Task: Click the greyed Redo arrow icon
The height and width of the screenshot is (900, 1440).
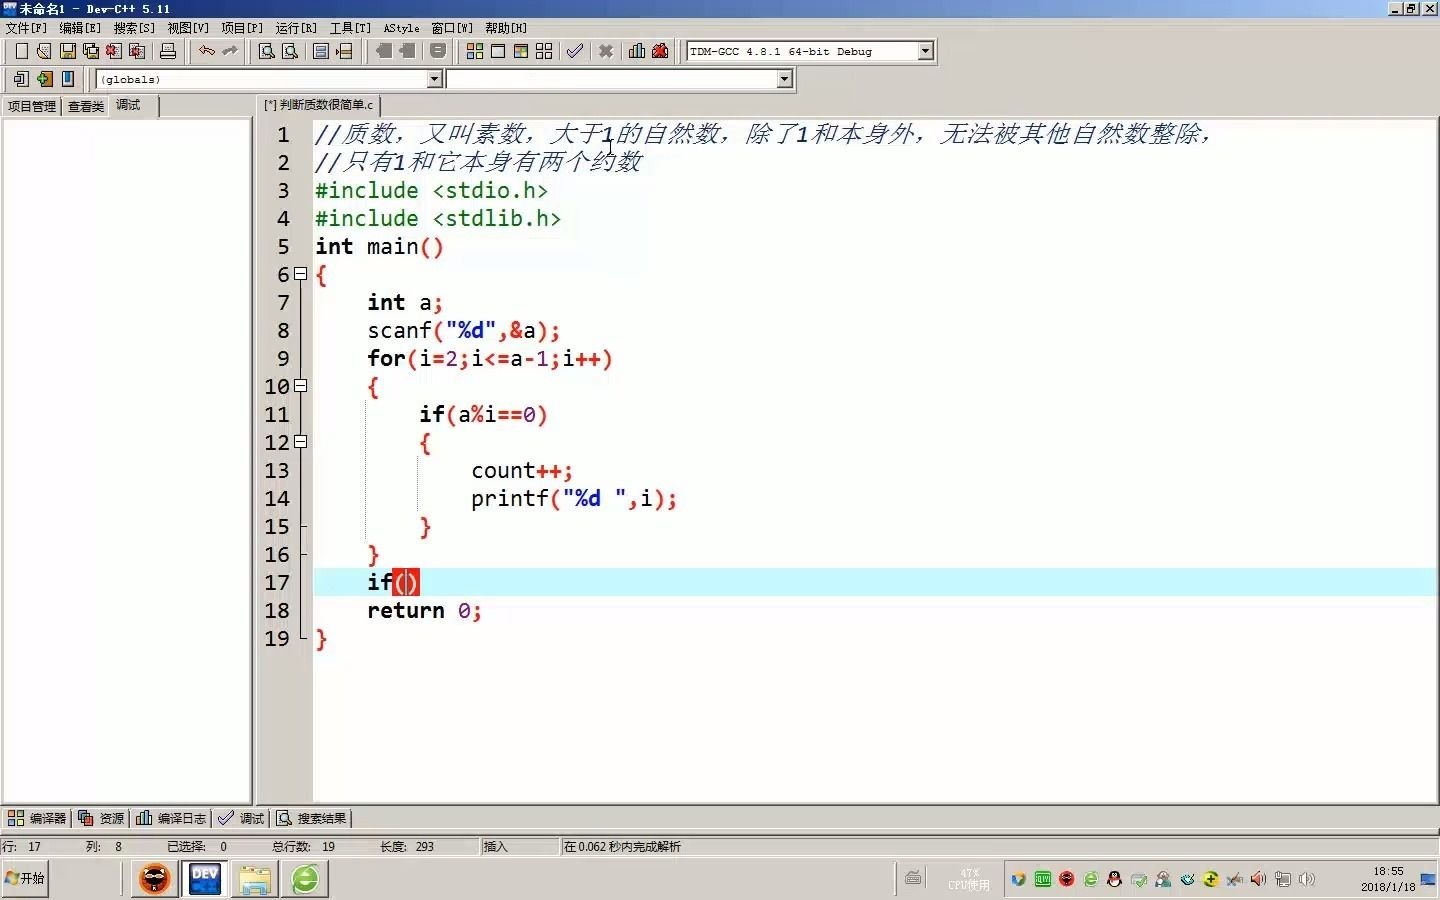Action: (230, 51)
